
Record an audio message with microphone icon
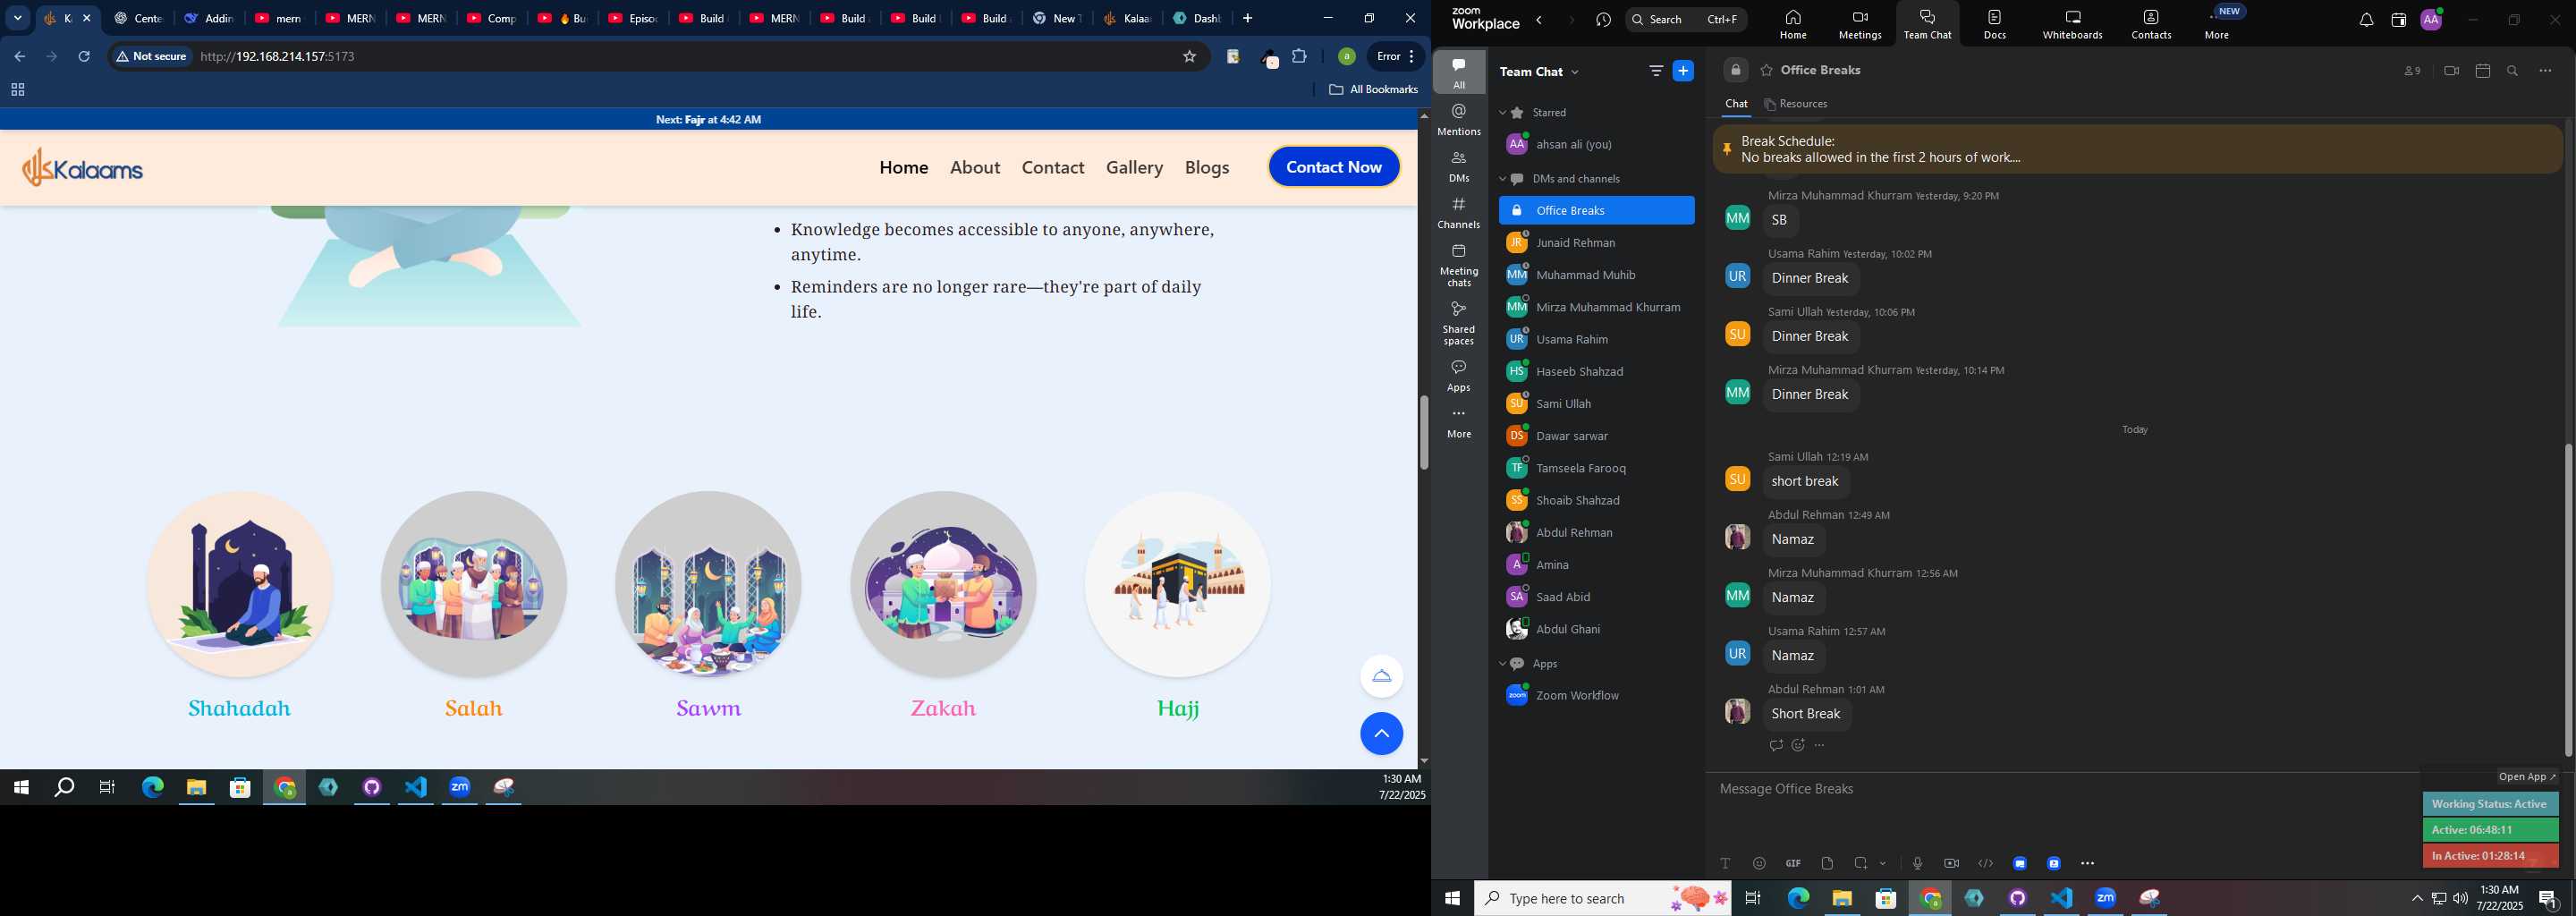[1917, 863]
